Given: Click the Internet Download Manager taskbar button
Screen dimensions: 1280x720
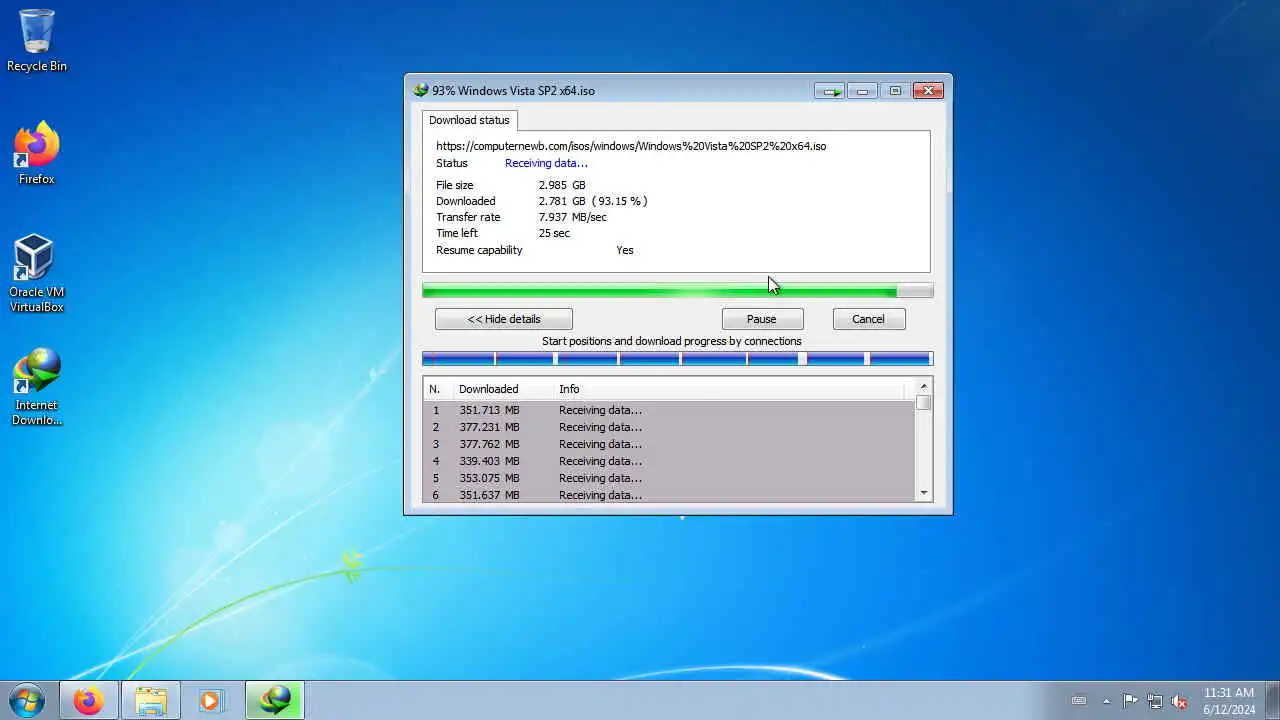Looking at the screenshot, I should point(275,700).
